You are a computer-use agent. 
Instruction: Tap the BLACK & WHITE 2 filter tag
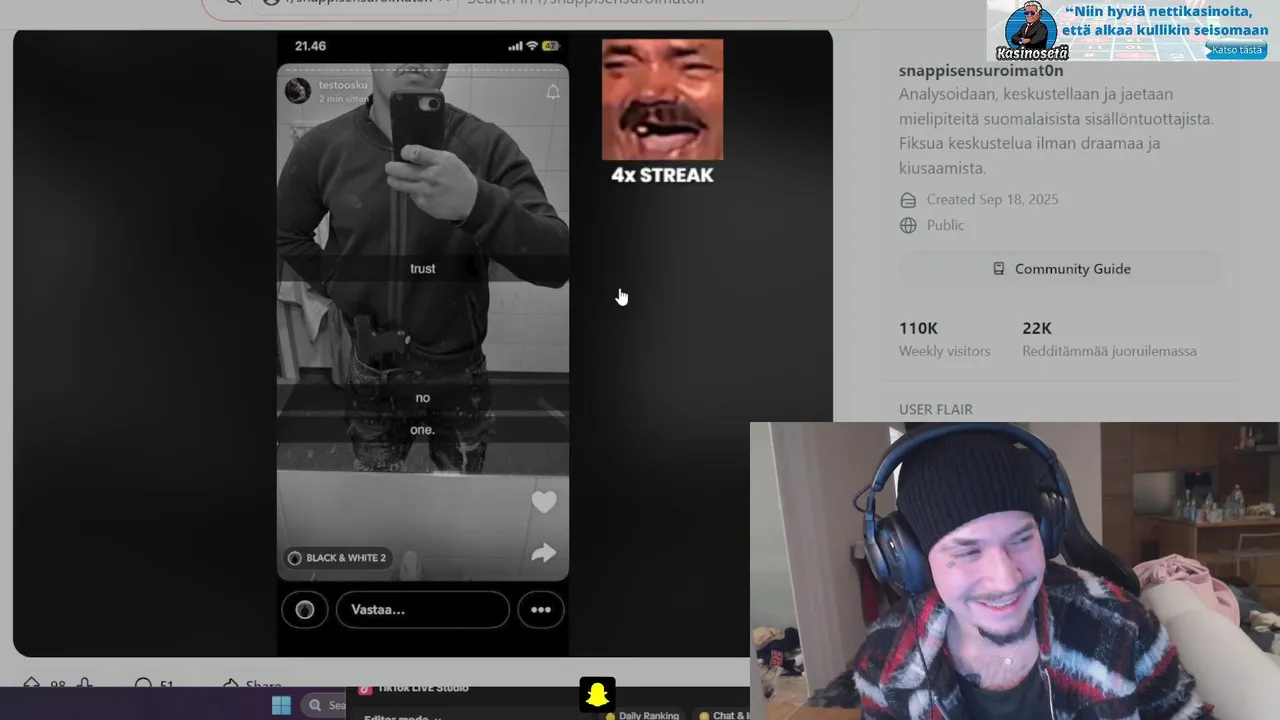[337, 558]
